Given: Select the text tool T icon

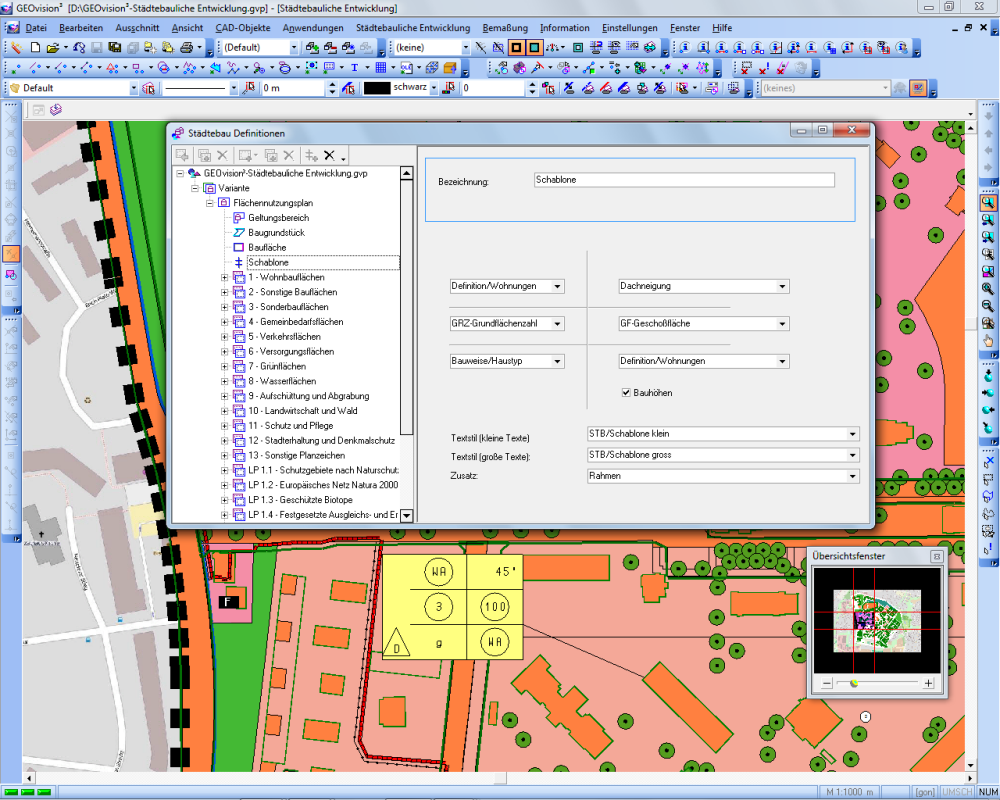Looking at the screenshot, I should 354,68.
